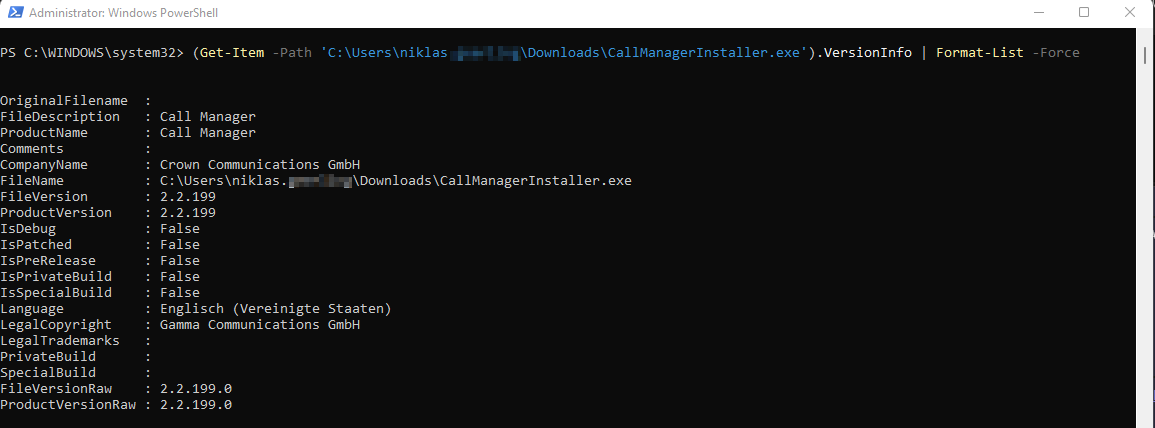Minimize the PowerShell window

(1031, 13)
